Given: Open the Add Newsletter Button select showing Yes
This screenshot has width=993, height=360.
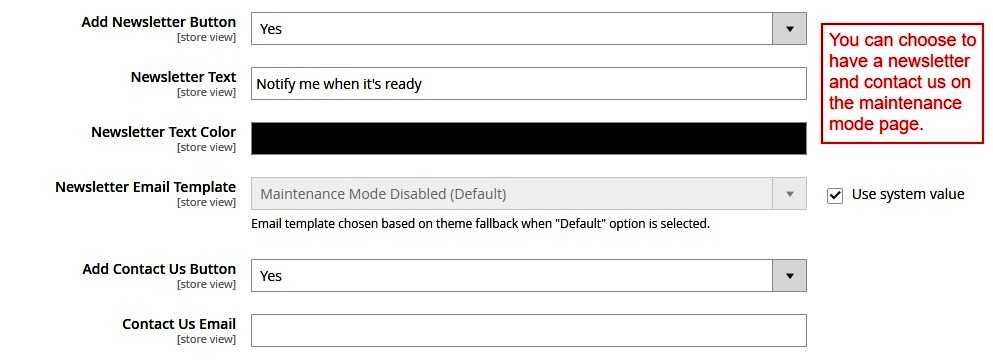Looking at the screenshot, I should pyautogui.click(x=529, y=29).
